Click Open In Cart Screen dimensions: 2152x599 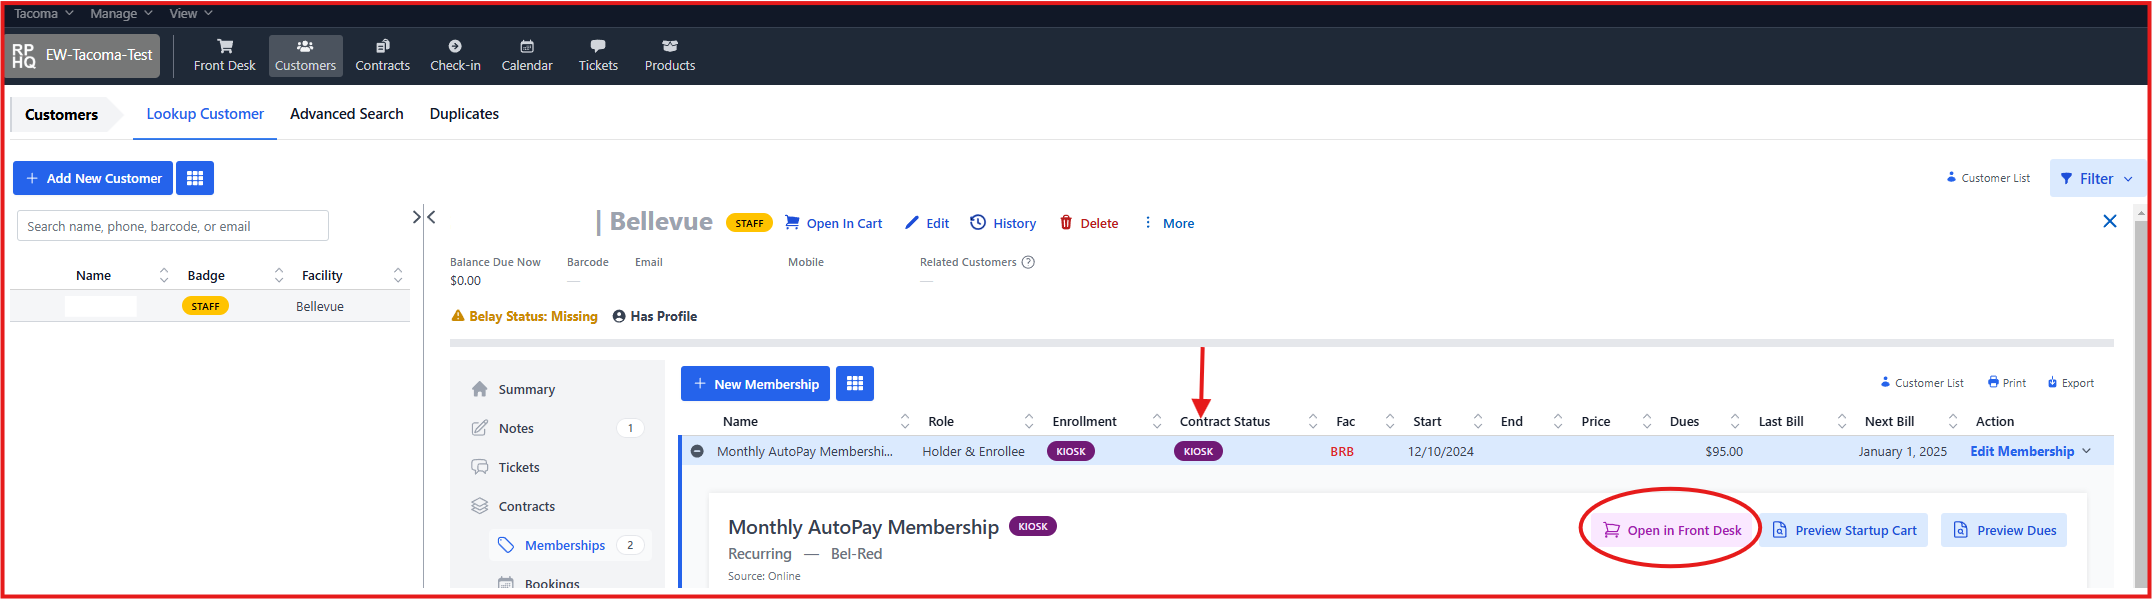point(834,223)
